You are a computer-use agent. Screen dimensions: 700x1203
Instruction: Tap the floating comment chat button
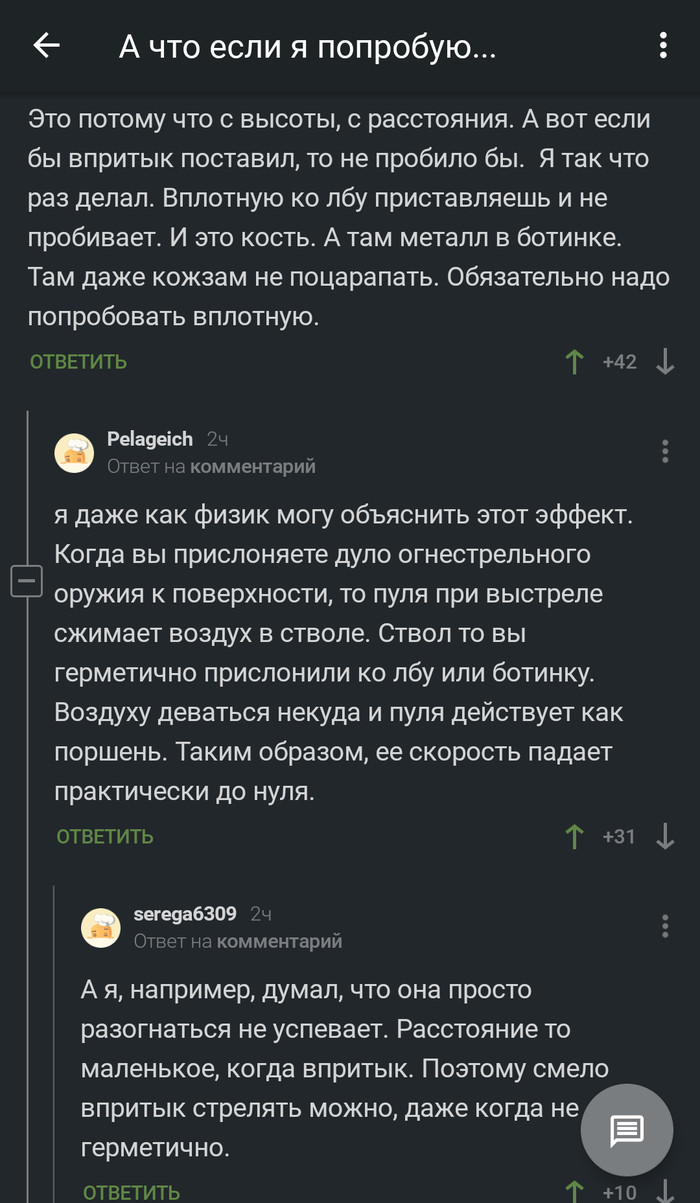pyautogui.click(x=627, y=1131)
